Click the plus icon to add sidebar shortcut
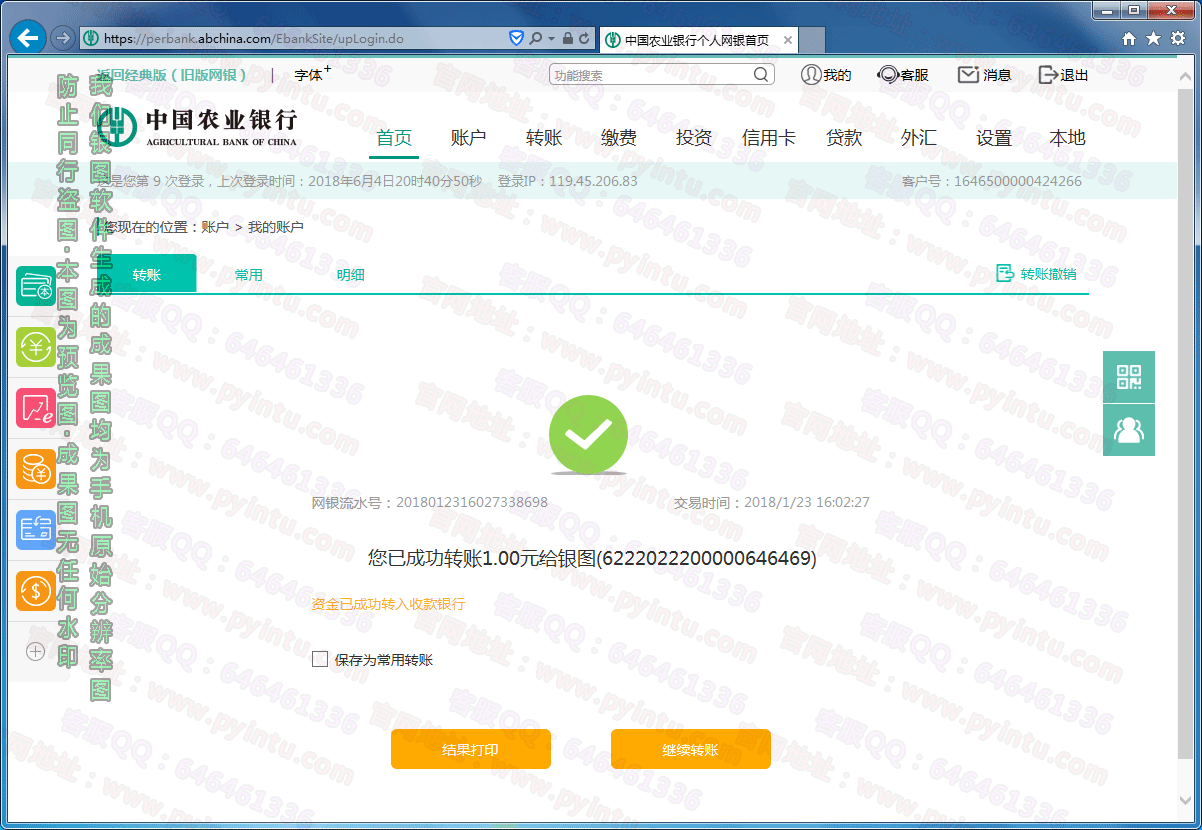This screenshot has width=1202, height=830. [36, 651]
